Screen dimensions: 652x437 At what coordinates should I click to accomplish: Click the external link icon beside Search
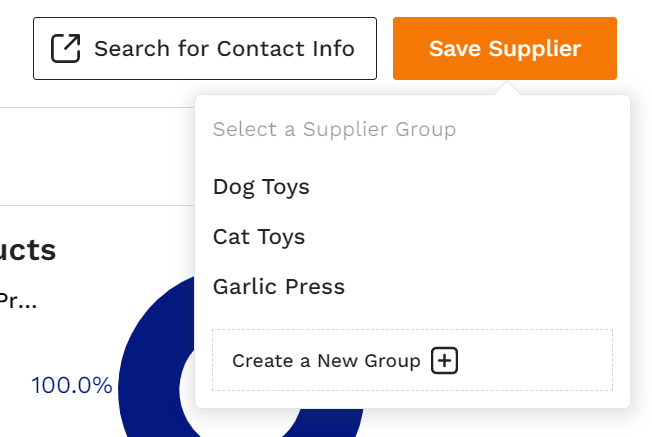tap(65, 48)
